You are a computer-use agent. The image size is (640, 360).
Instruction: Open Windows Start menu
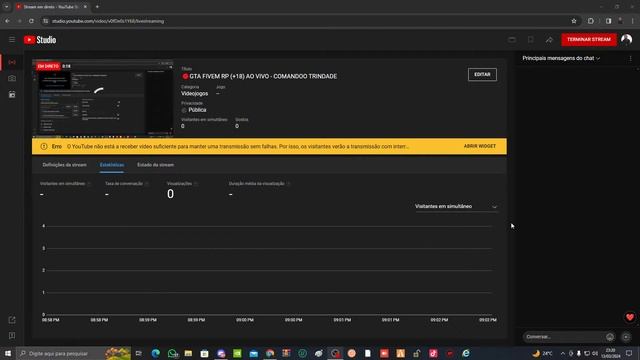tap(8, 353)
